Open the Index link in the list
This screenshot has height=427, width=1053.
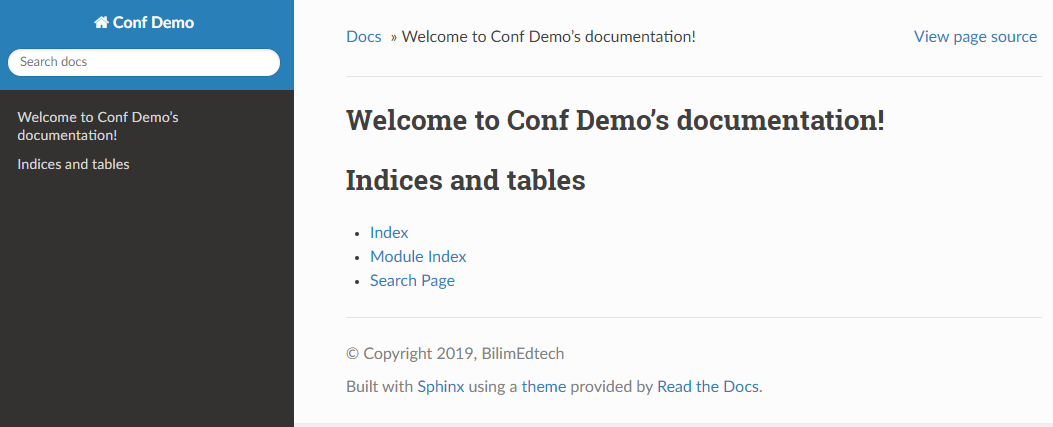click(389, 233)
